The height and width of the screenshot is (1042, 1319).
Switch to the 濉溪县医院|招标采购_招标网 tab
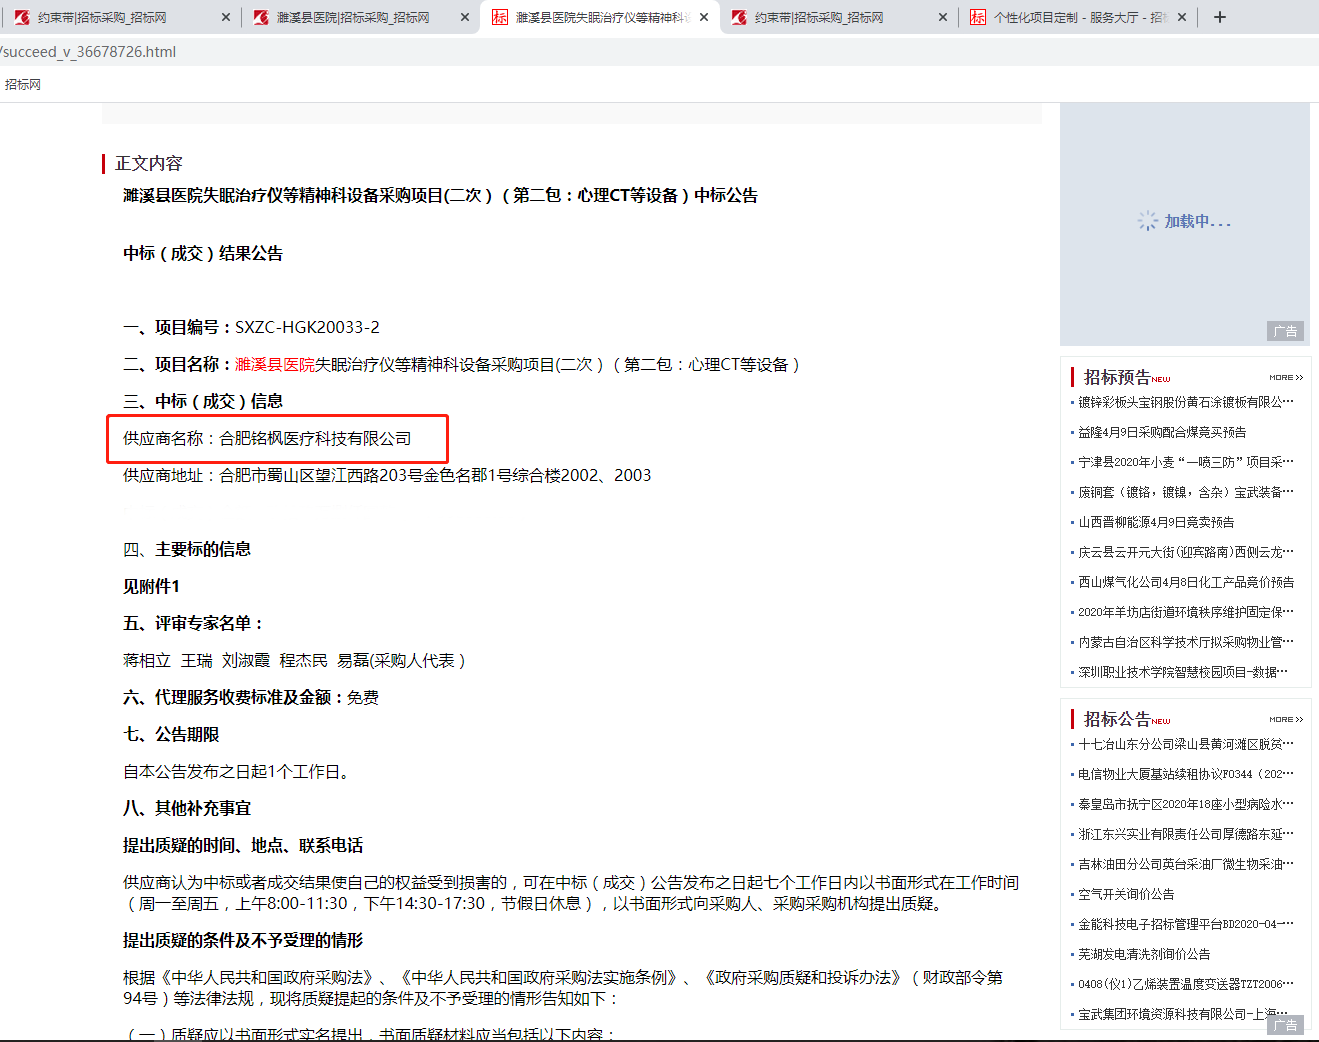click(353, 17)
